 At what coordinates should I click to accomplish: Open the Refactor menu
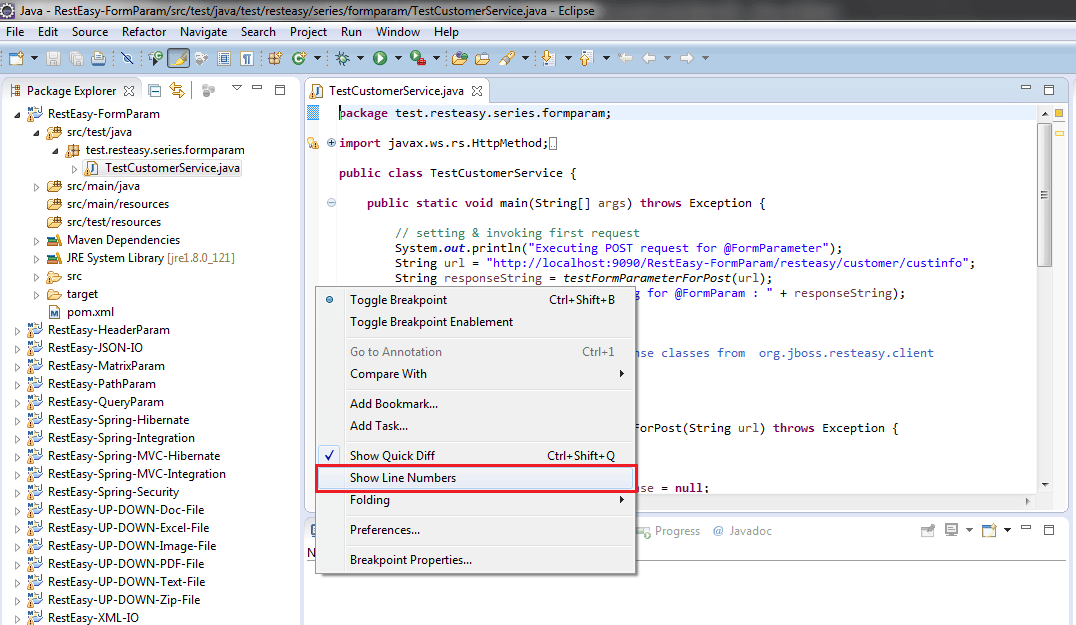click(144, 32)
